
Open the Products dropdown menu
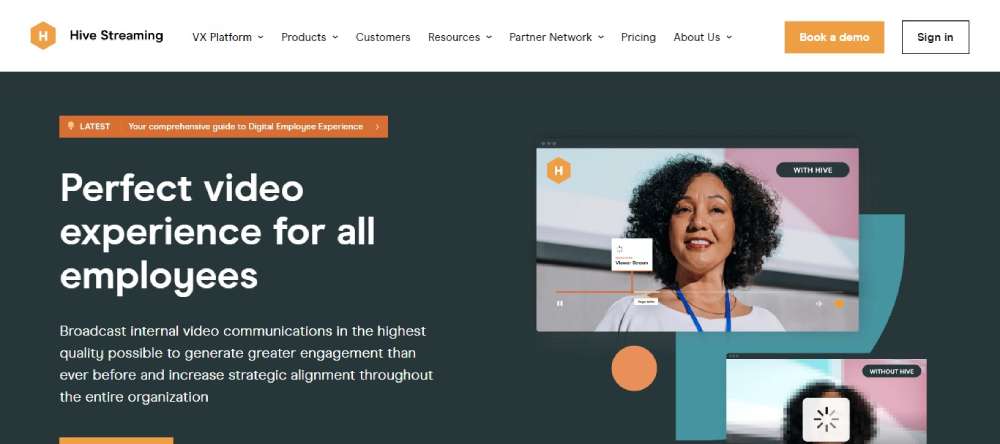pyautogui.click(x=309, y=37)
